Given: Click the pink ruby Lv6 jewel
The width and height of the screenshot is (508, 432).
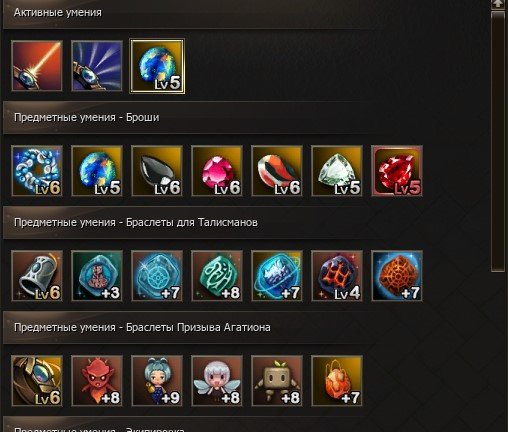Looking at the screenshot, I should click(217, 171).
